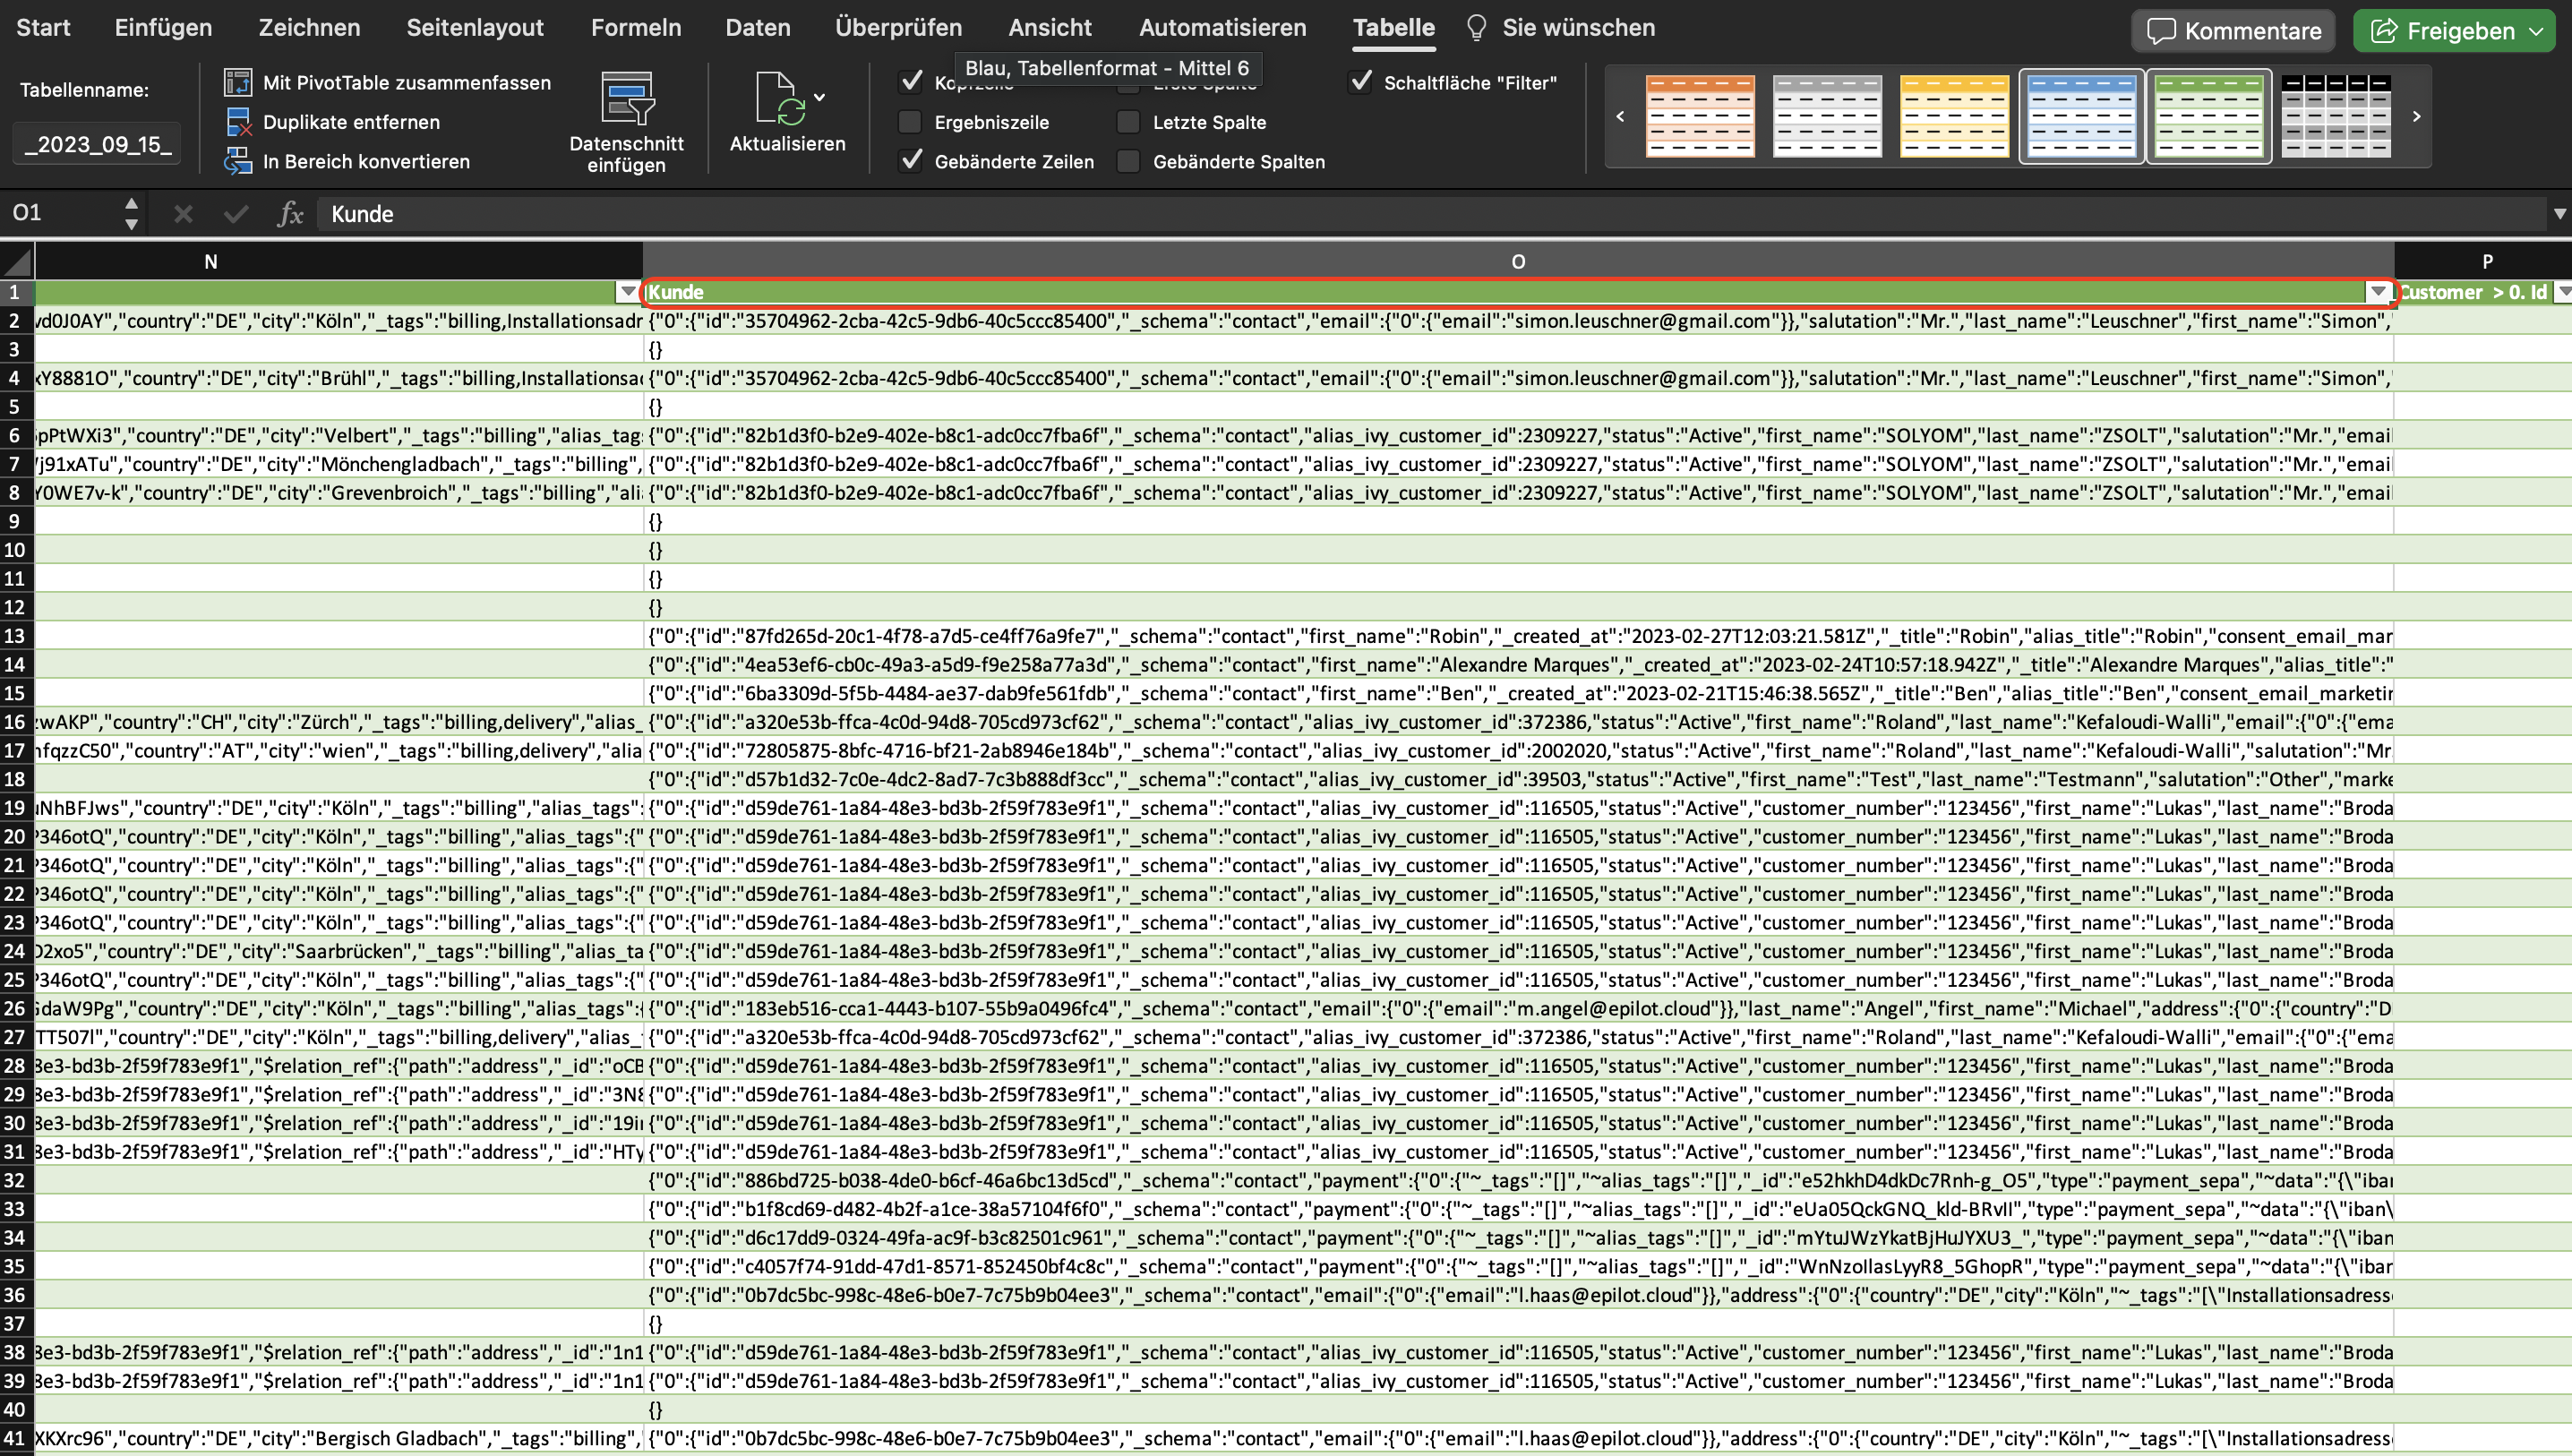Screen dimensions: 2572x1456
Task: Click the Kommentare button
Action: (2233, 31)
